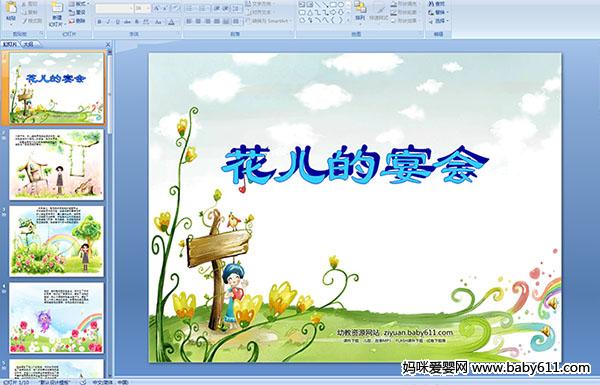
Task: Open the Line Spacing dropdown
Action: [x=237, y=8]
